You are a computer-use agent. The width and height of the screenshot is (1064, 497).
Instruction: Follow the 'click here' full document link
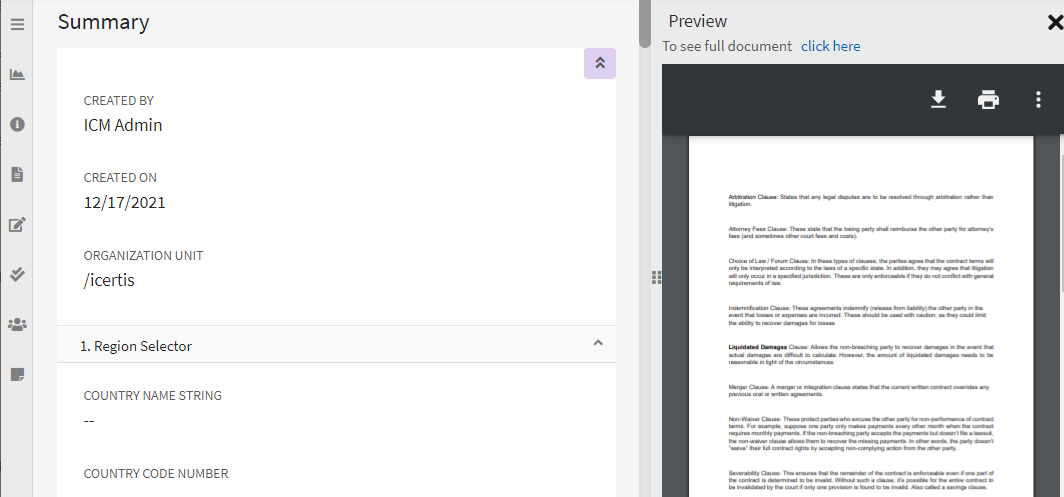tap(830, 46)
